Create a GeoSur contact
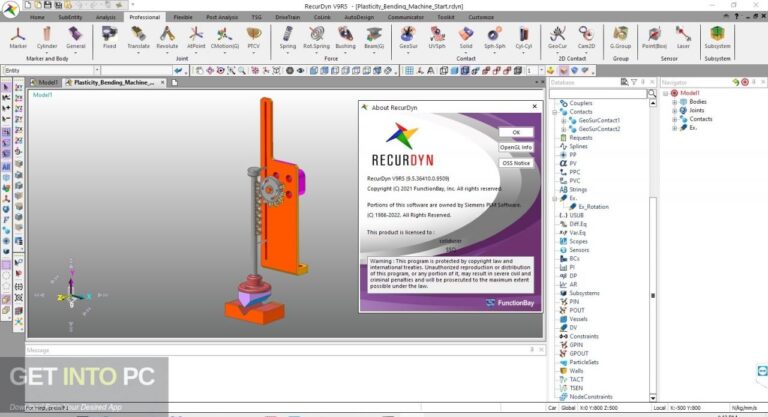 coord(408,38)
